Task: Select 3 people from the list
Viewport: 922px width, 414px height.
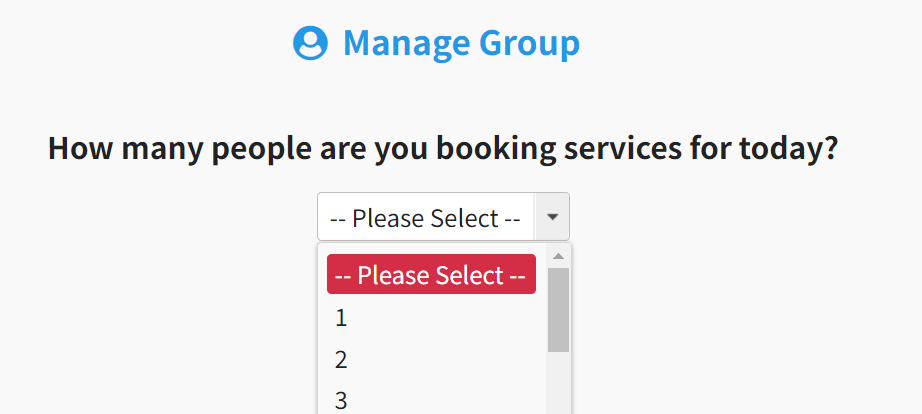Action: click(x=341, y=400)
